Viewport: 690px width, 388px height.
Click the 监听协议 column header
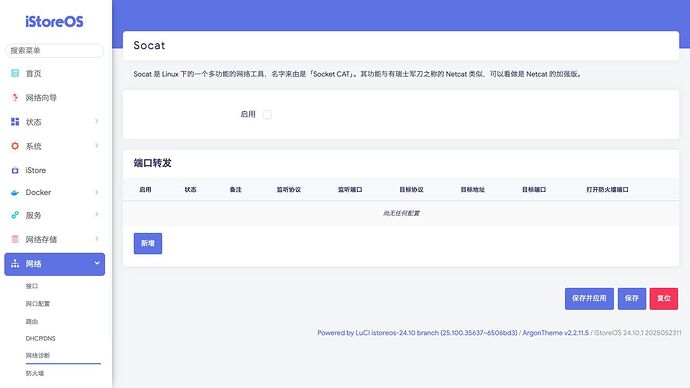point(289,190)
